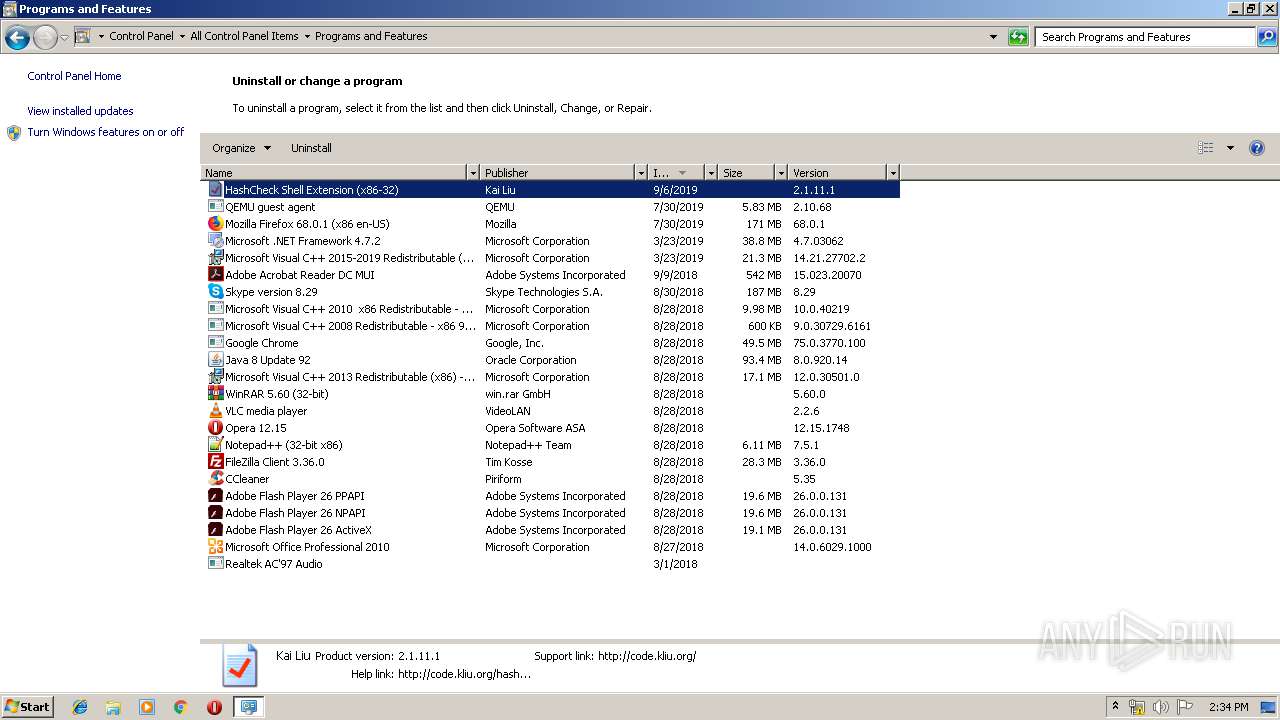Launch Chrome from the taskbar

[x=180, y=707]
